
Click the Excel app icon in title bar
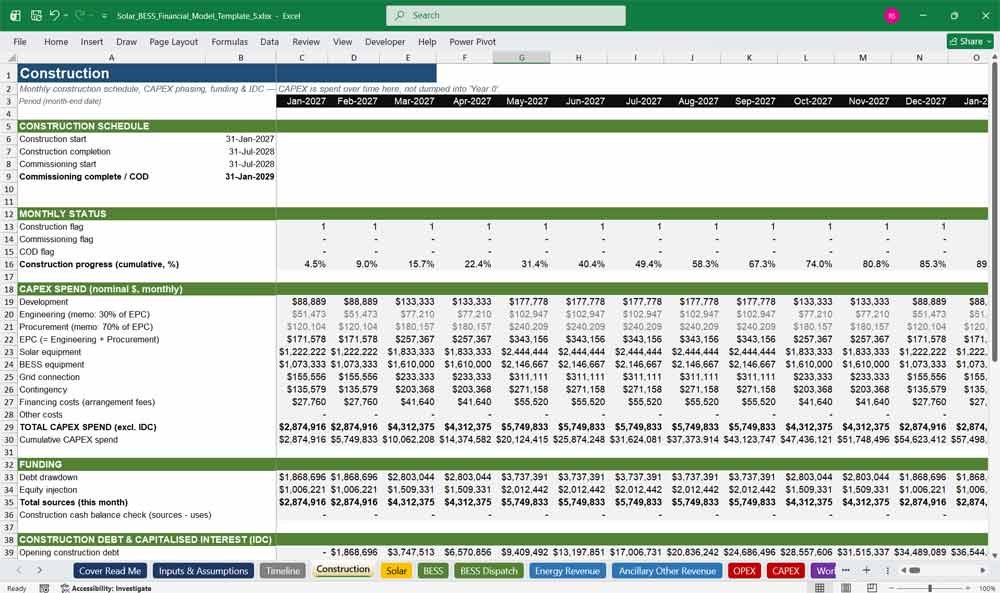pos(15,15)
